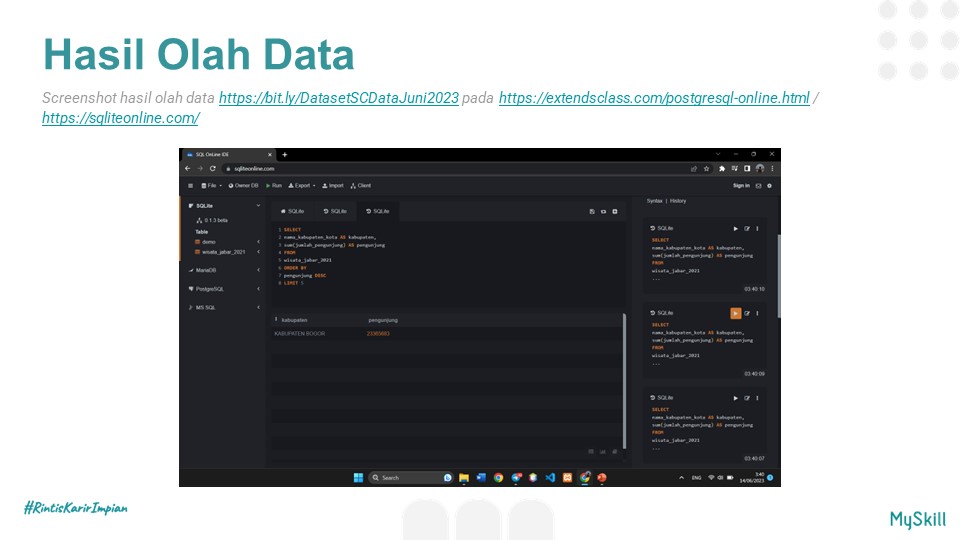Open the File dropdown menu
960x540 pixels.
click(211, 186)
